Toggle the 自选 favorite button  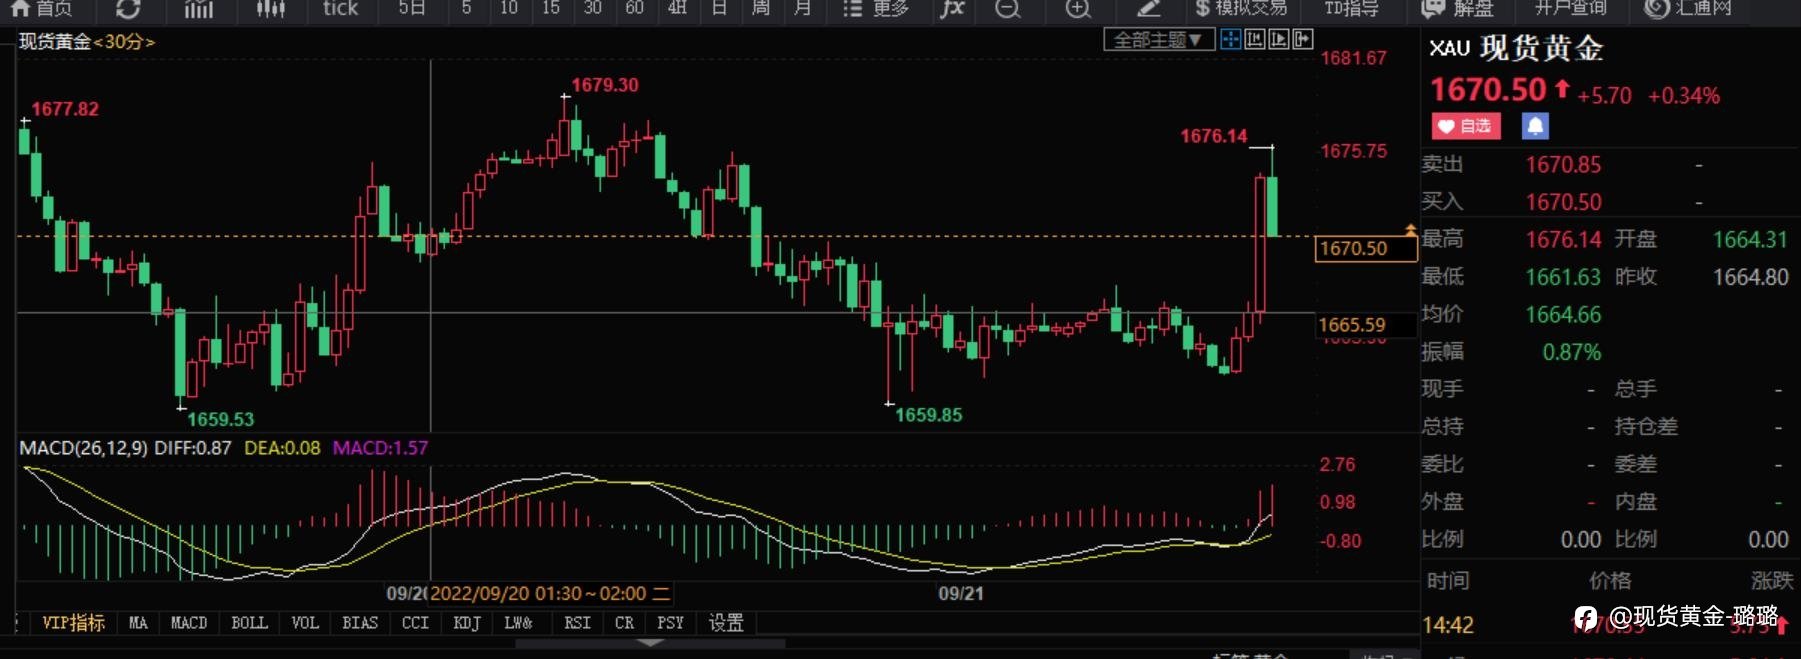coord(1466,126)
